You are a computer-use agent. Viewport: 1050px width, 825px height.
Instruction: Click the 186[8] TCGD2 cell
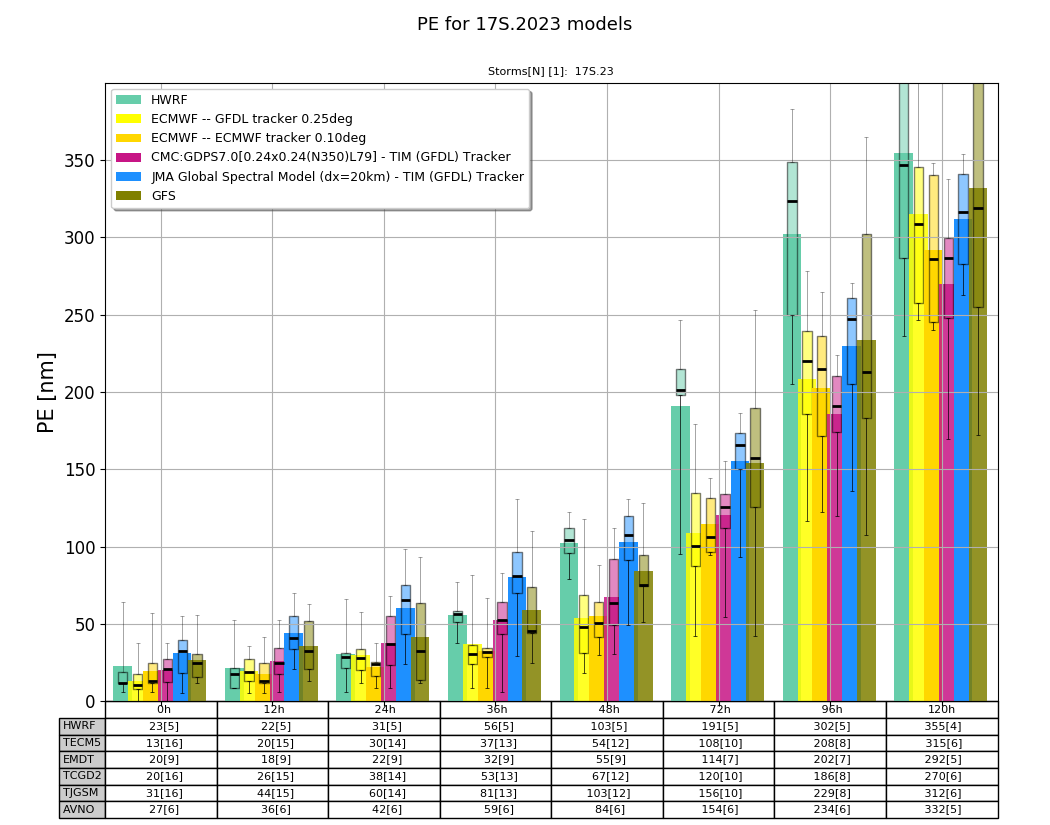pyautogui.click(x=831, y=776)
